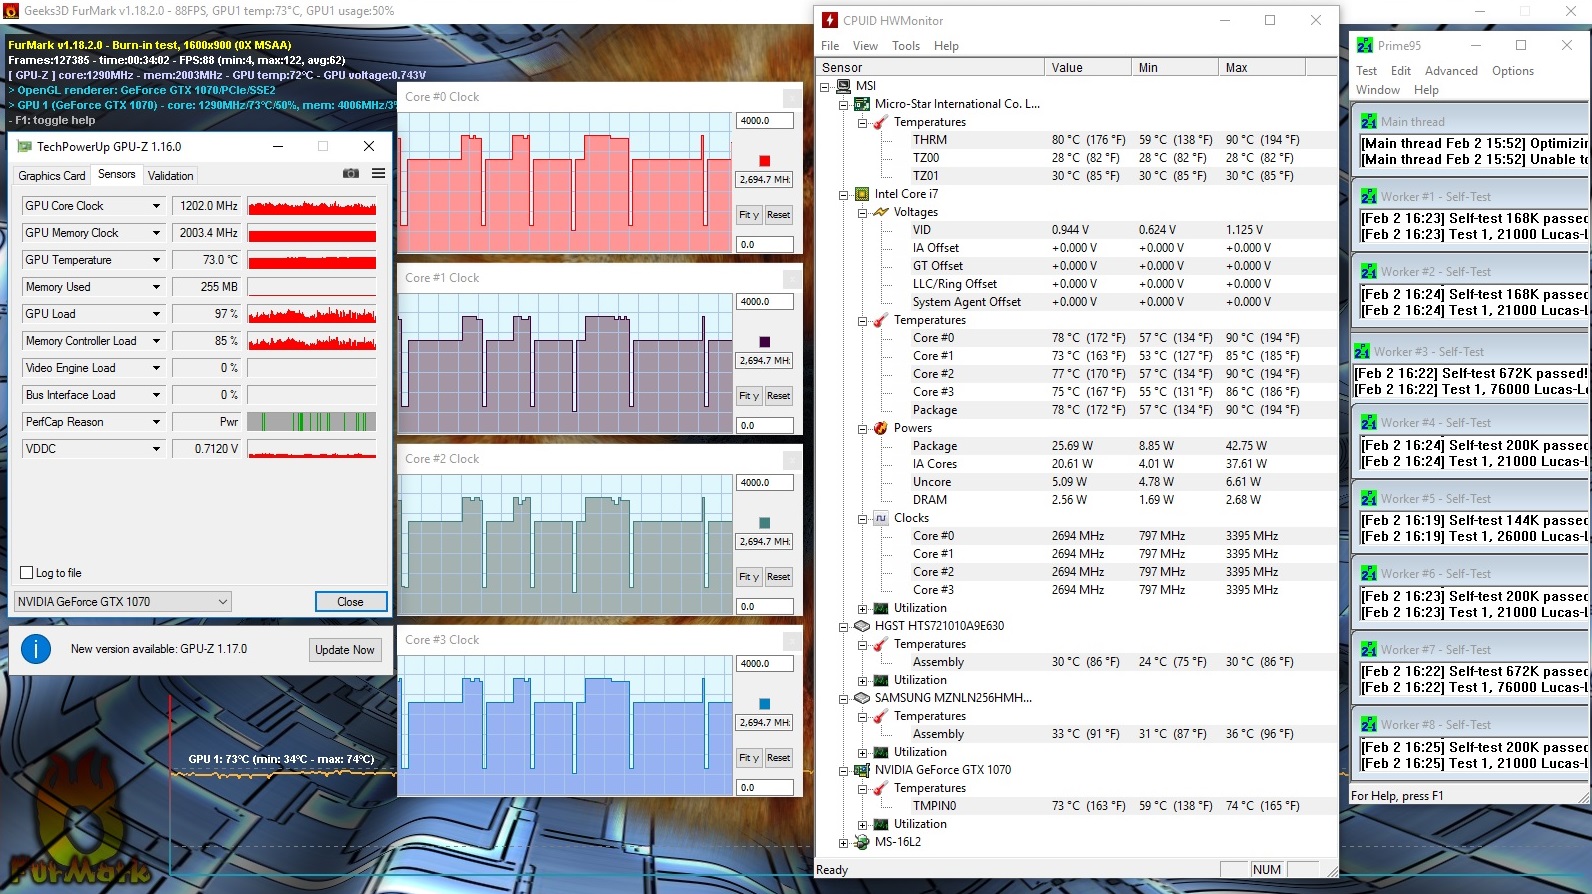Image resolution: width=1592 pixels, height=894 pixels.
Task: Click the MSI computer icon in HWMonitor tree
Action: coord(843,86)
